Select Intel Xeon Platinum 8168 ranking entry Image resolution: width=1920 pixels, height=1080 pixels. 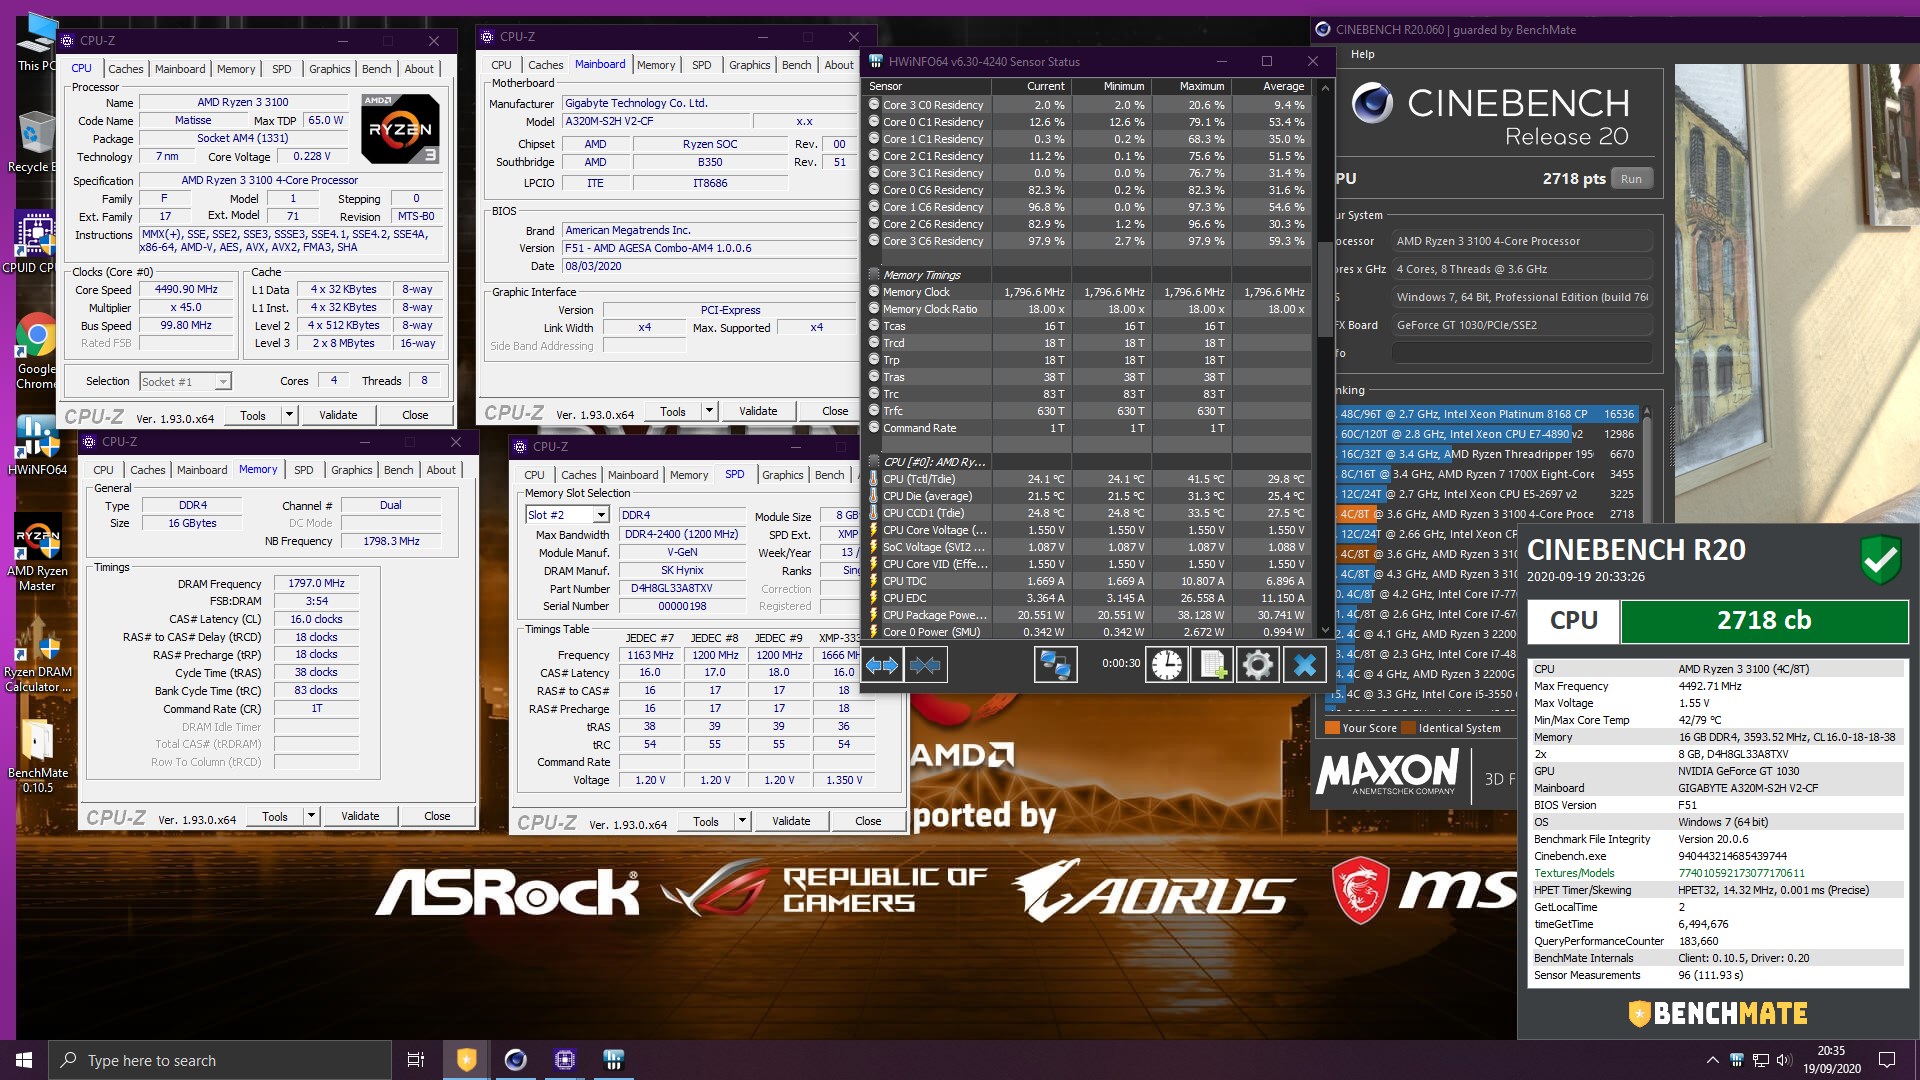point(1486,414)
